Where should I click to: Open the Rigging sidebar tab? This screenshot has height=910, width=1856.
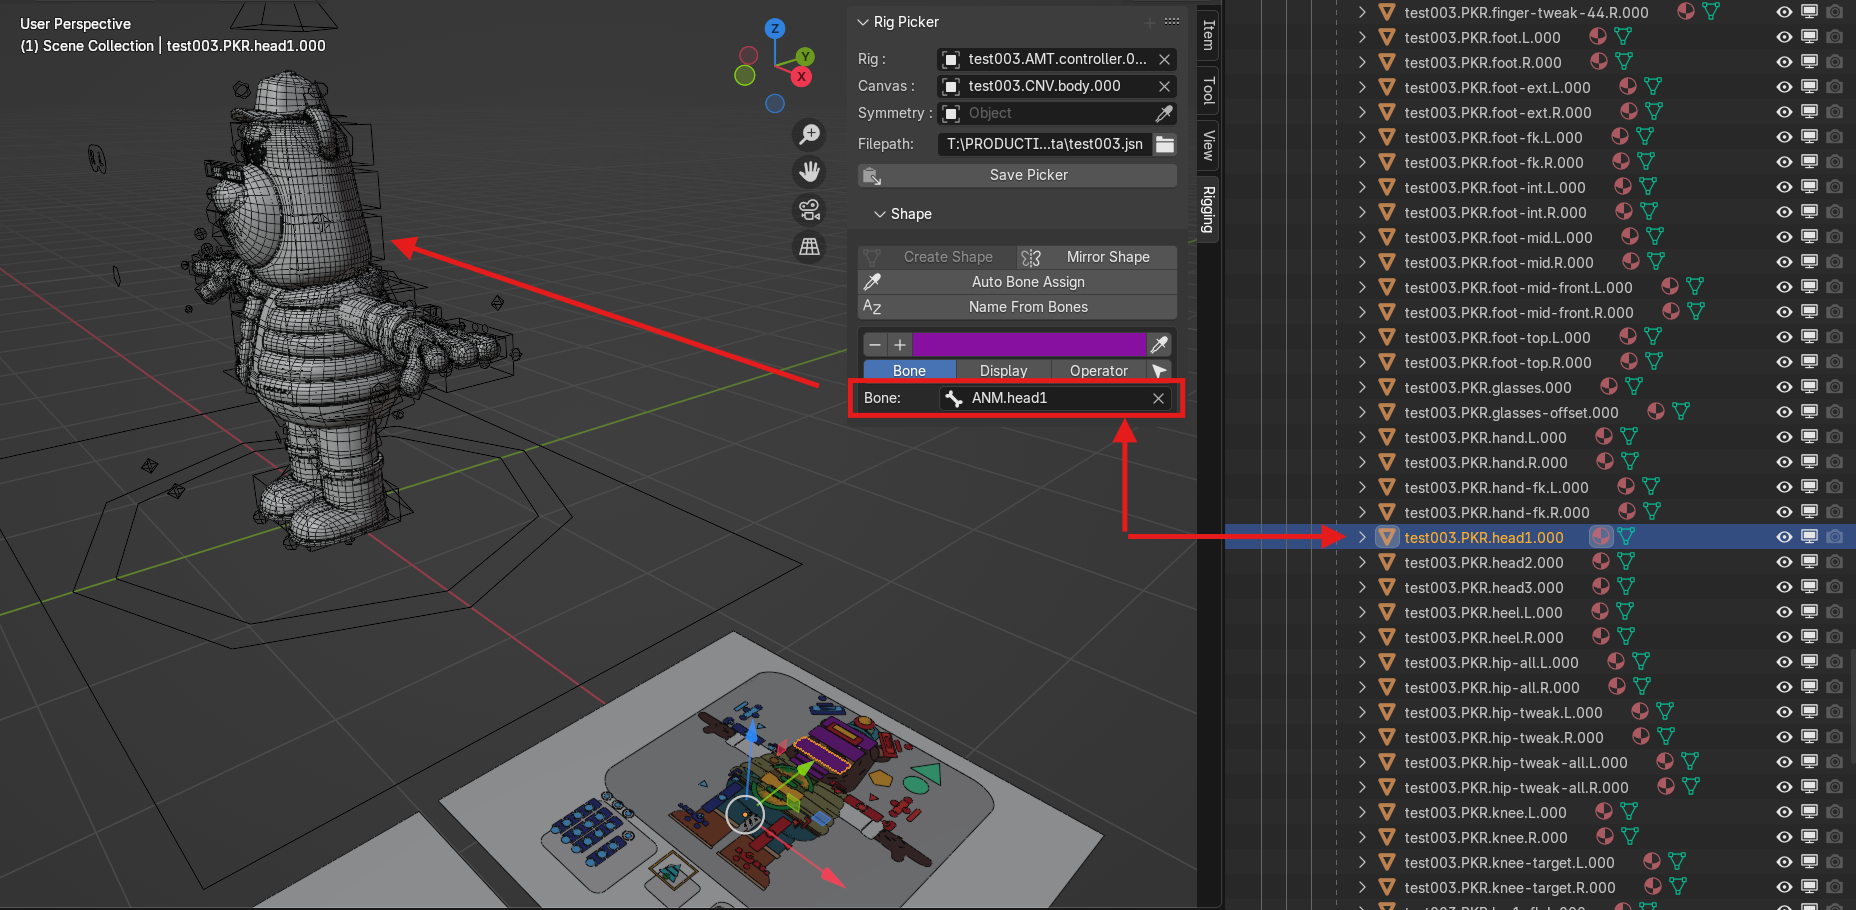1208,209
